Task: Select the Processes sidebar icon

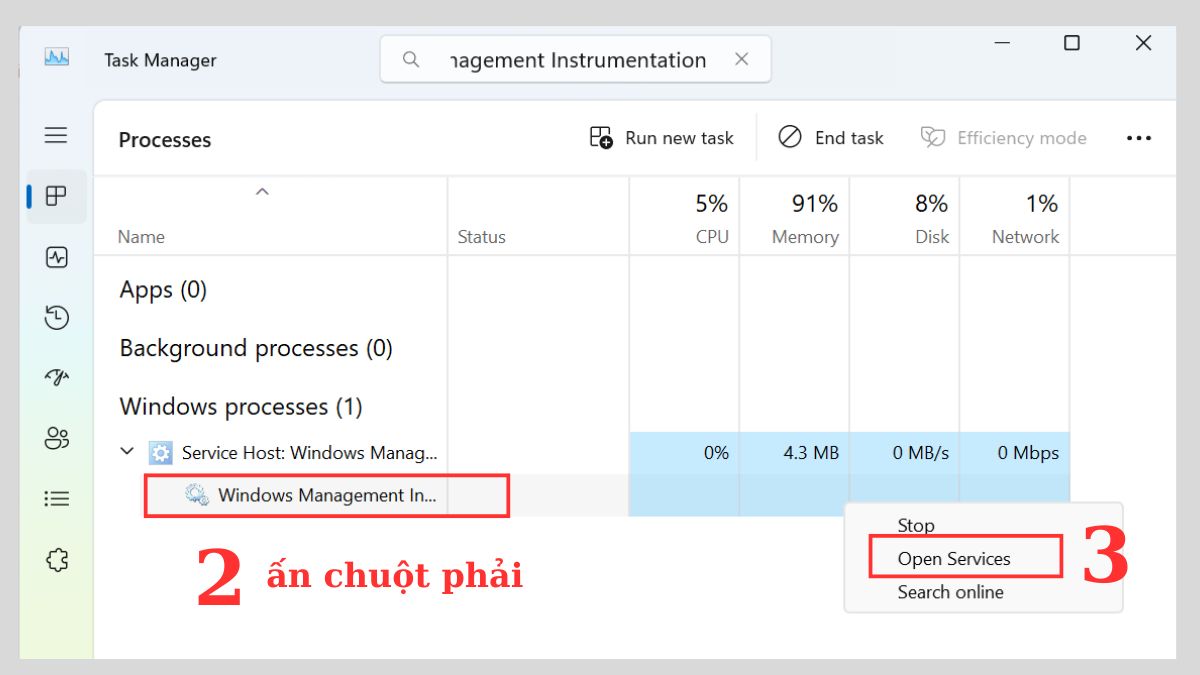Action: click(56, 196)
